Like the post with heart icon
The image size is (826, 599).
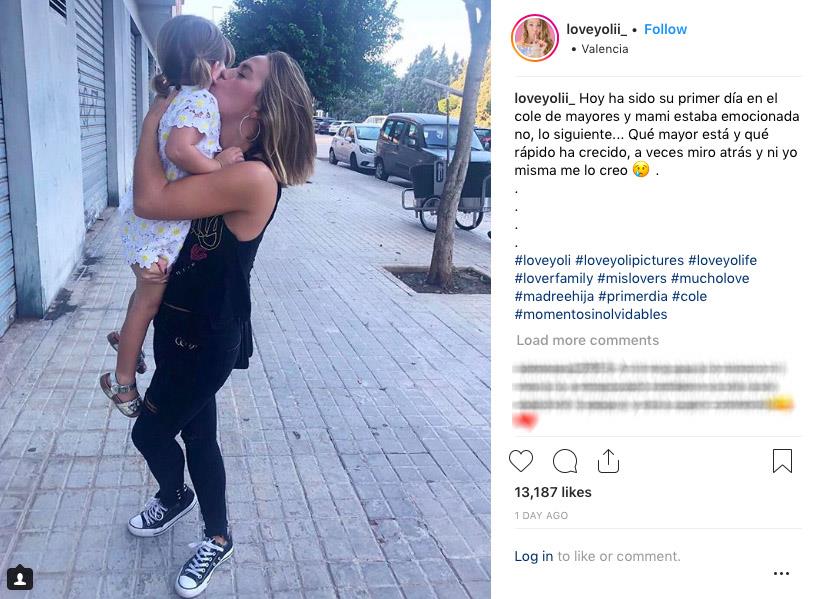point(521,461)
